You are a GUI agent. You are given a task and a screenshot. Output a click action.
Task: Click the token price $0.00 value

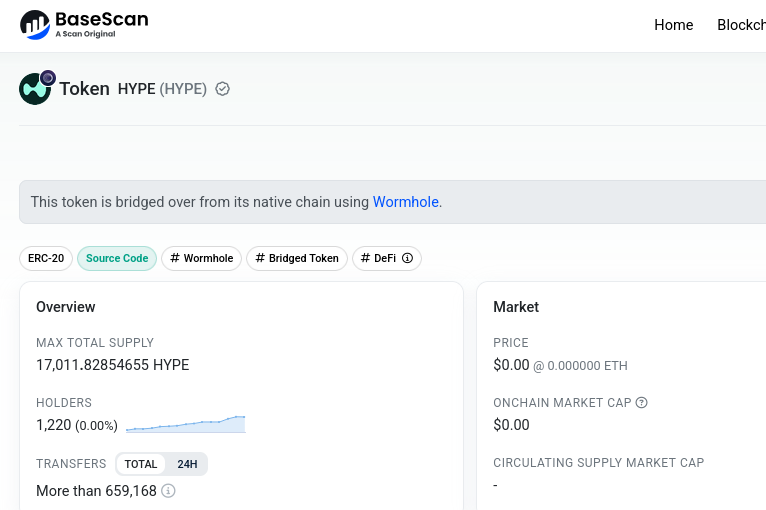tap(511, 365)
